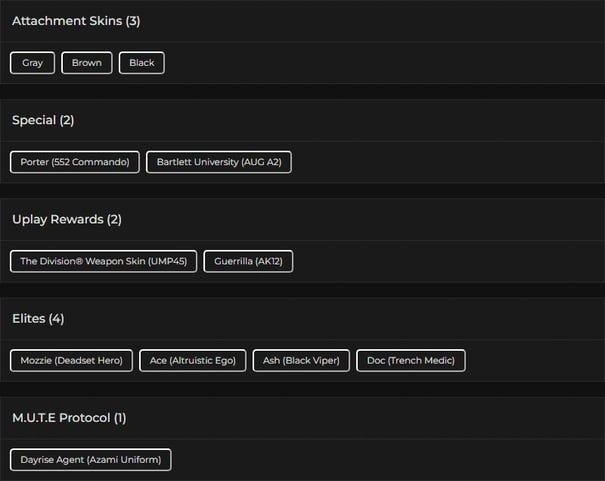Choose the Brown attachment skin
This screenshot has width=605, height=481.
click(87, 63)
